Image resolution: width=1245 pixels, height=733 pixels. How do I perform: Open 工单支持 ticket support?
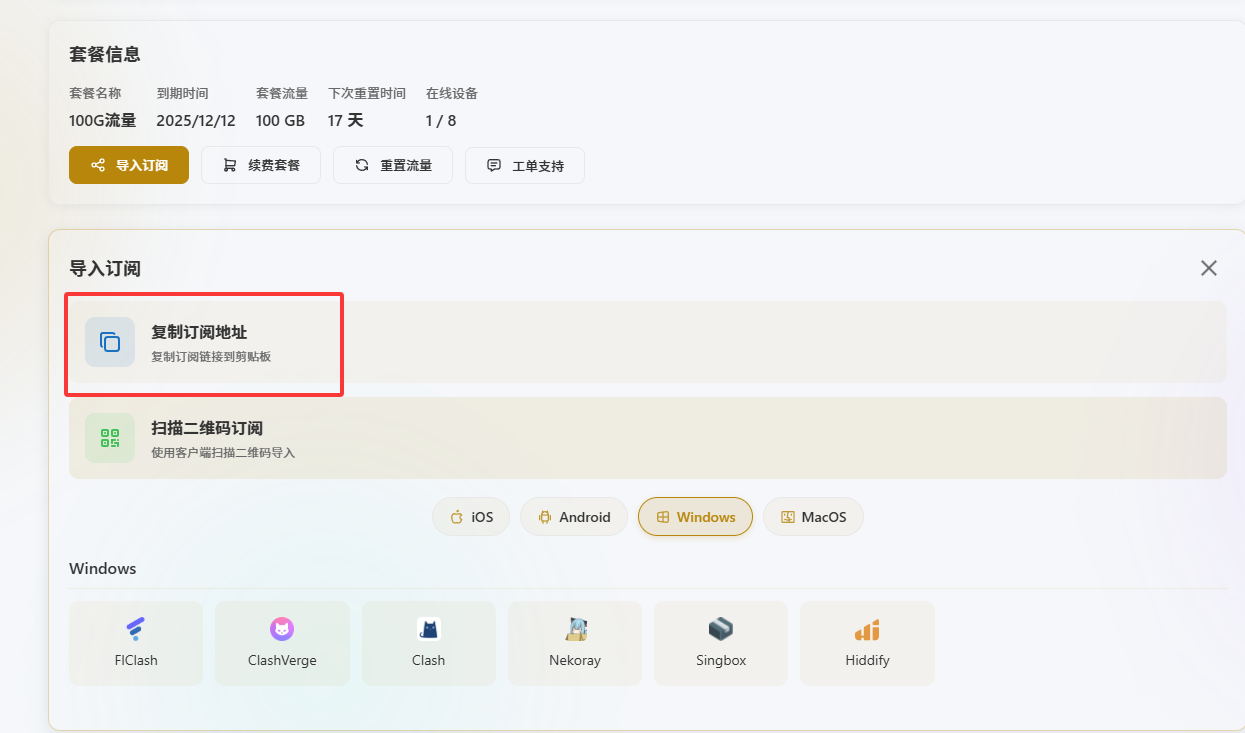pyautogui.click(x=525, y=165)
